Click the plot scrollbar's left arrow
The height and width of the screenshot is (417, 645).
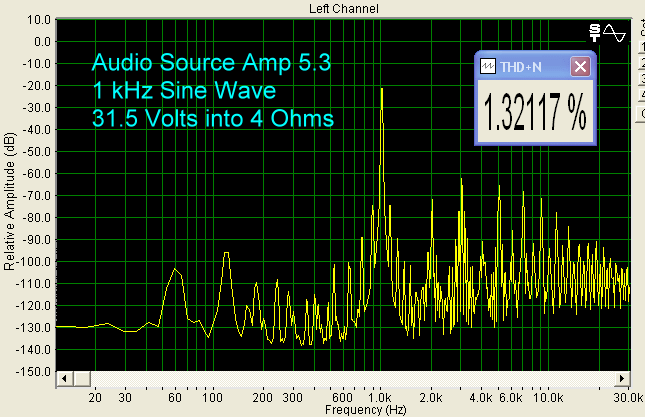click(x=64, y=378)
